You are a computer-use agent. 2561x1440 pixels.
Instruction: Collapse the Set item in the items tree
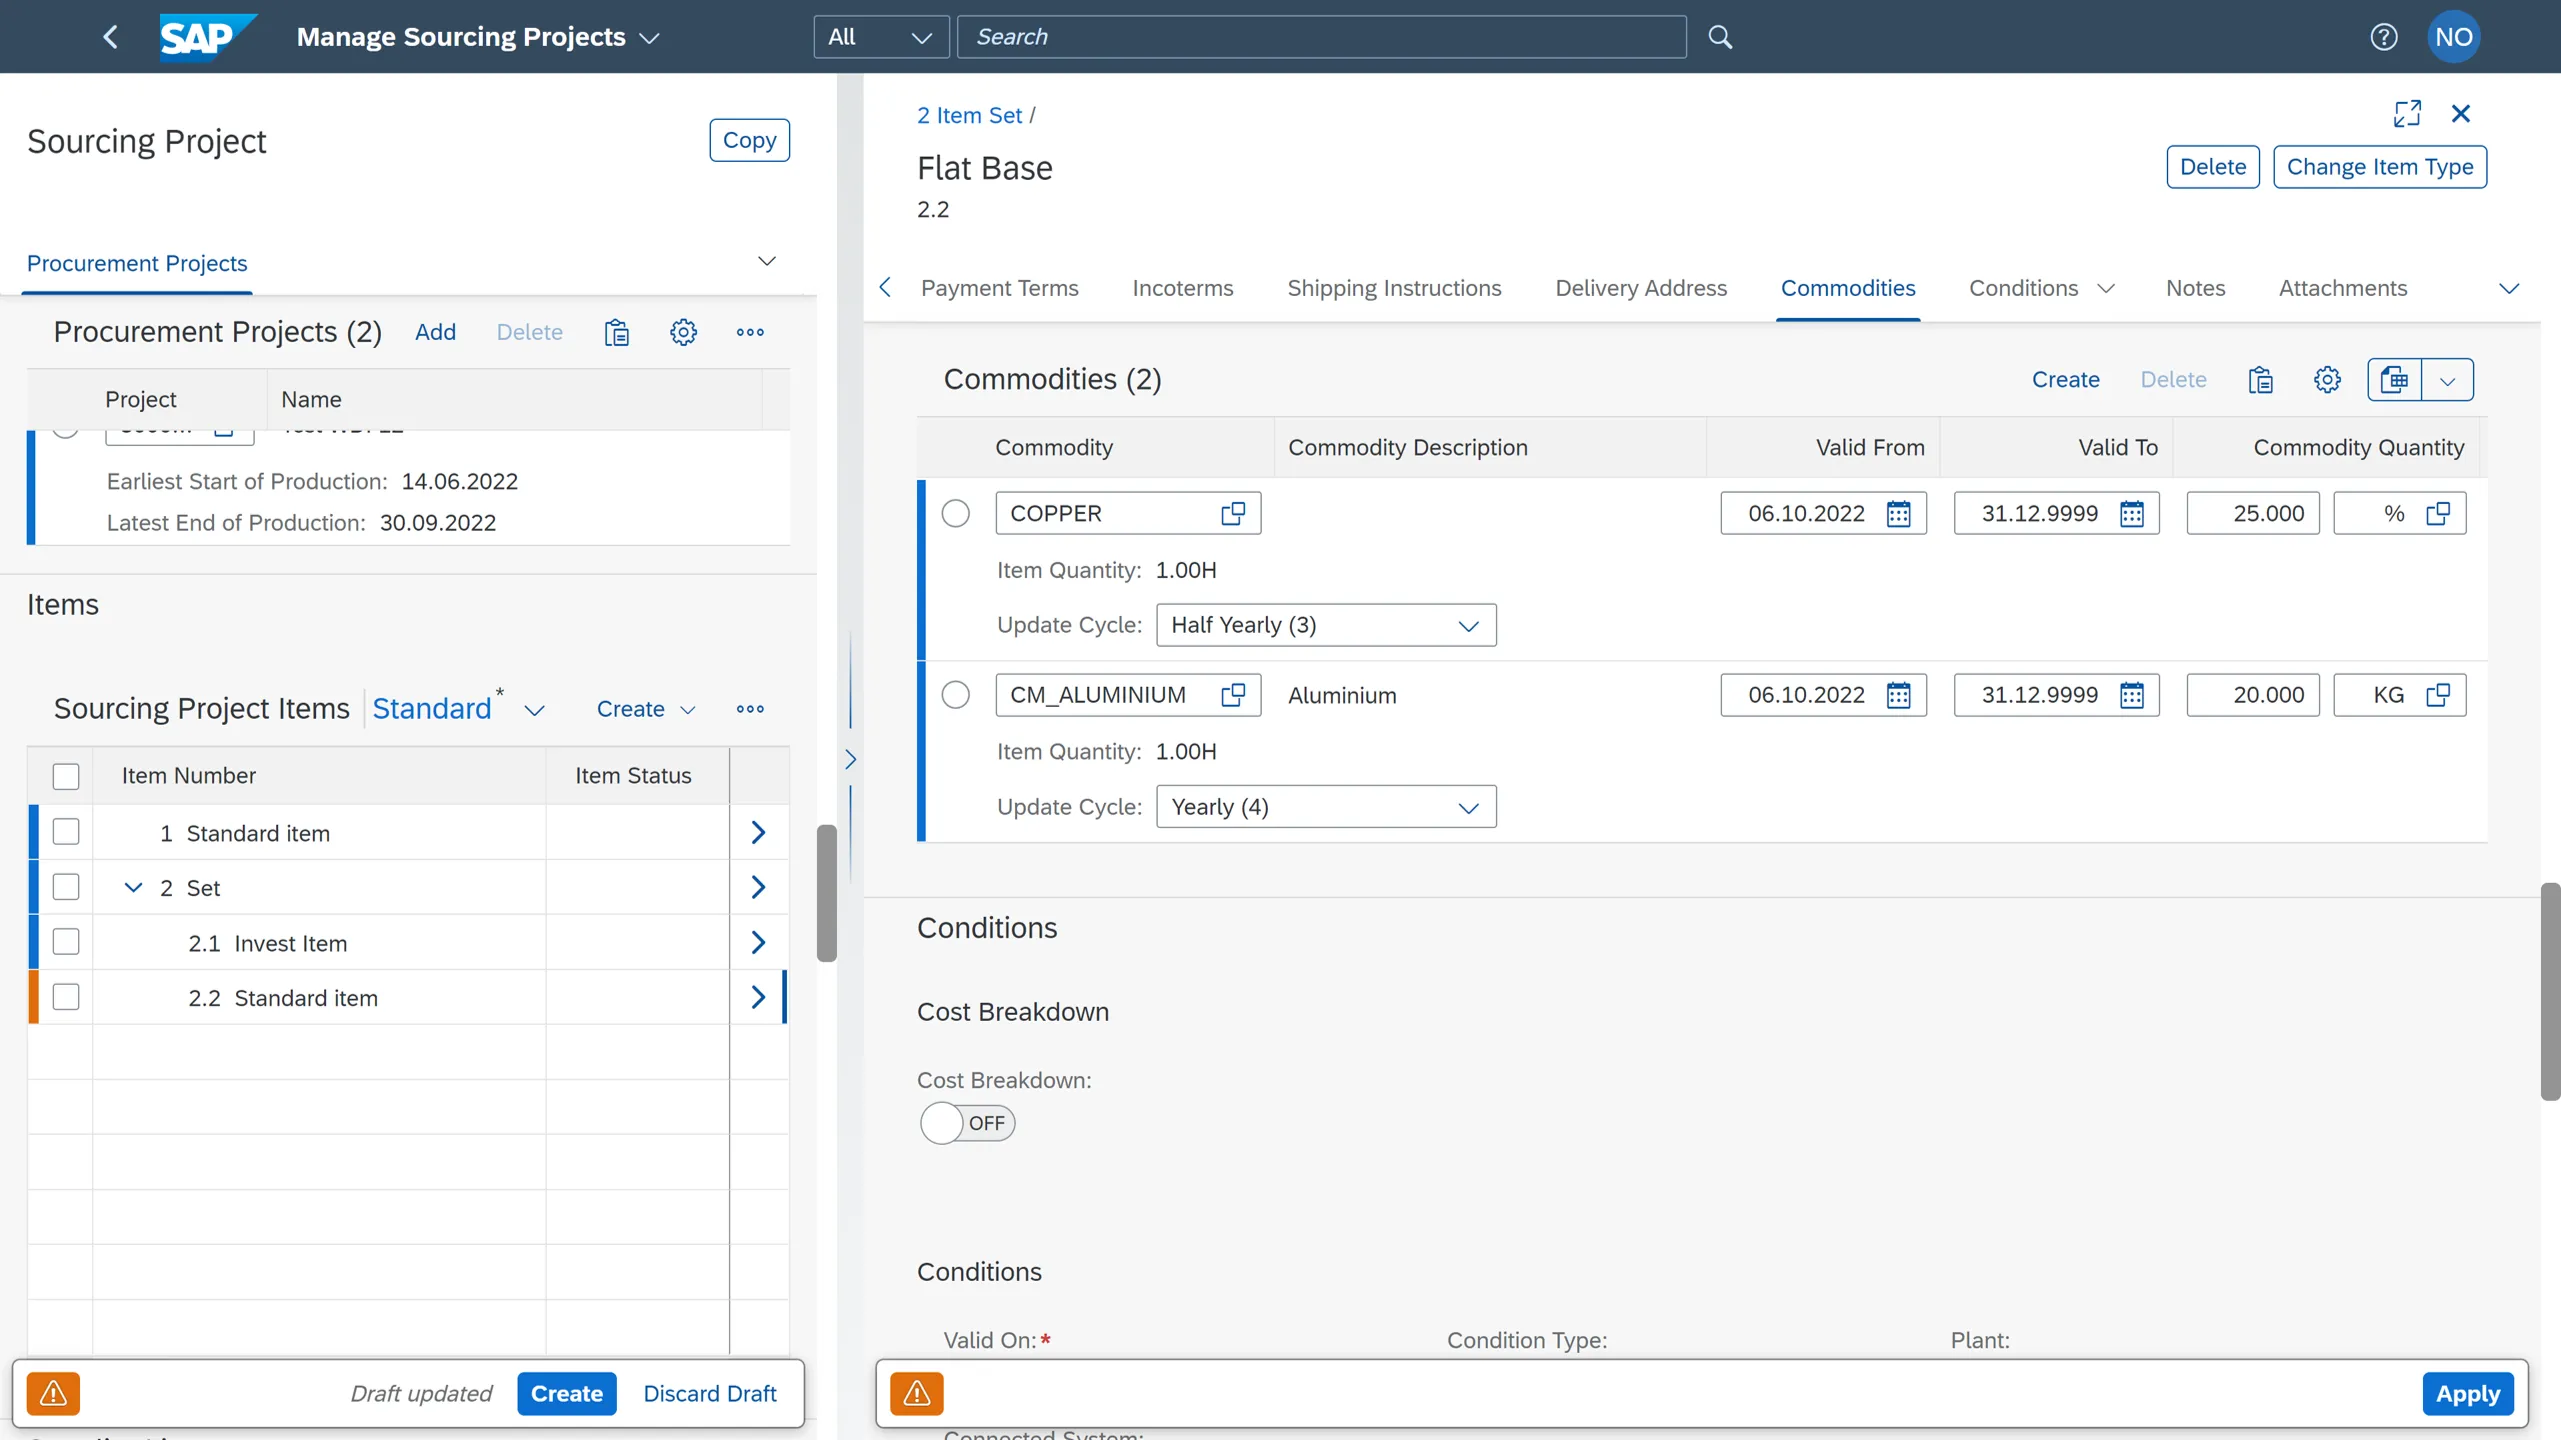tap(133, 886)
